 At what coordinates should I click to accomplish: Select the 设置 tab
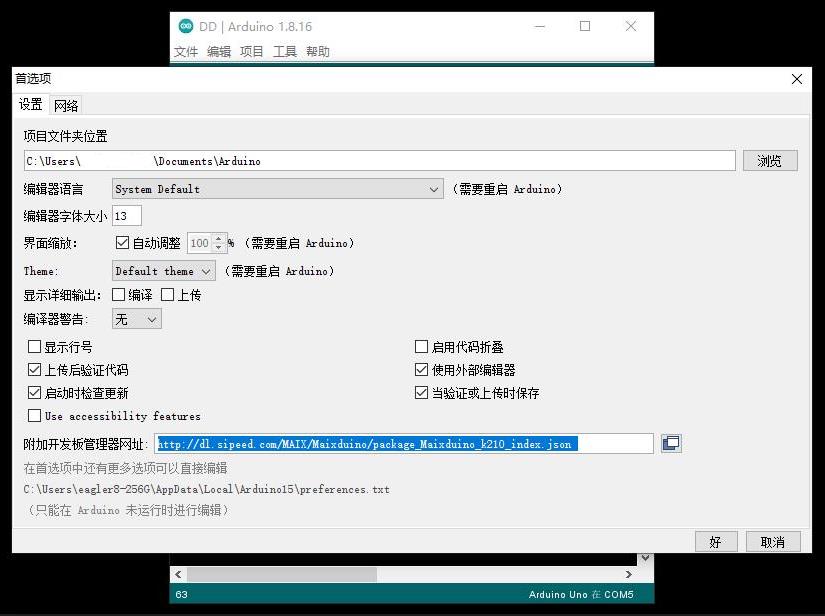[31, 104]
